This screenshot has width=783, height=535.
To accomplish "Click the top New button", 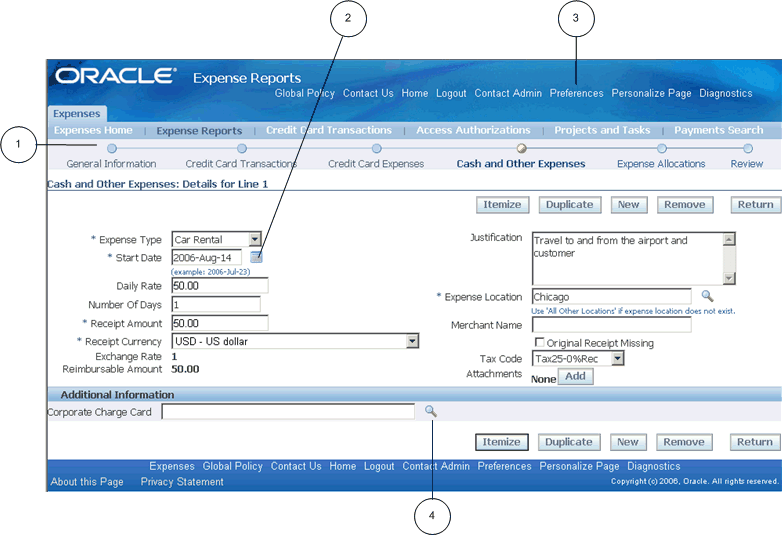I will pos(629,205).
